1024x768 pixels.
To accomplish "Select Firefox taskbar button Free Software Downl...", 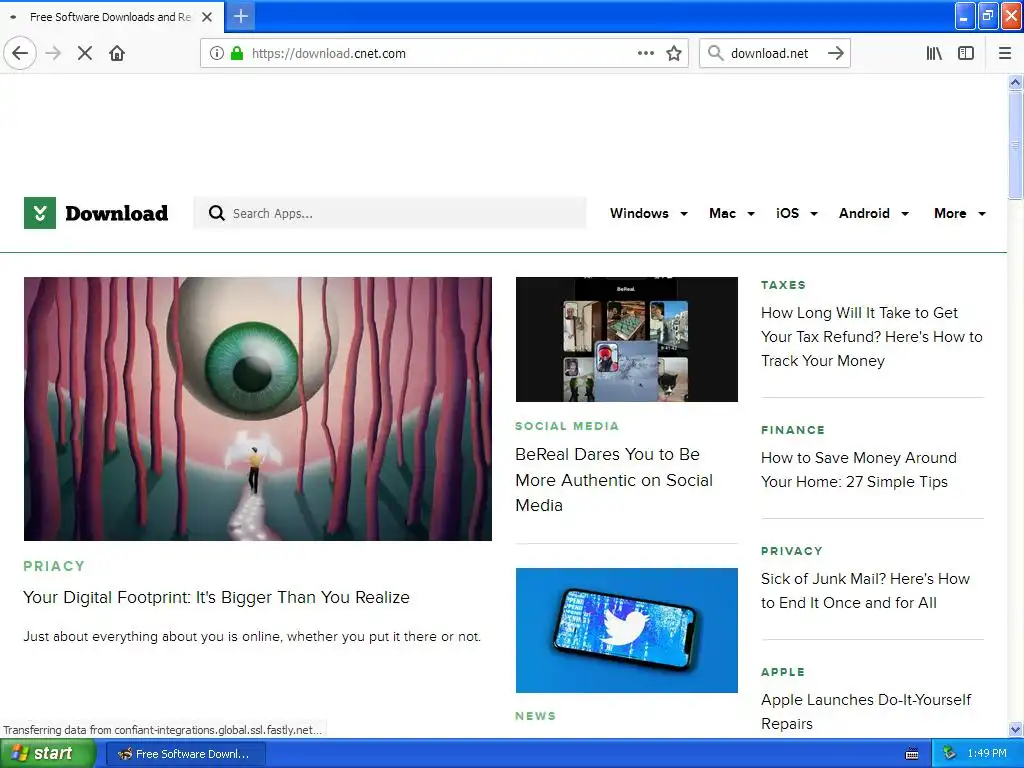I will click(x=185, y=754).
